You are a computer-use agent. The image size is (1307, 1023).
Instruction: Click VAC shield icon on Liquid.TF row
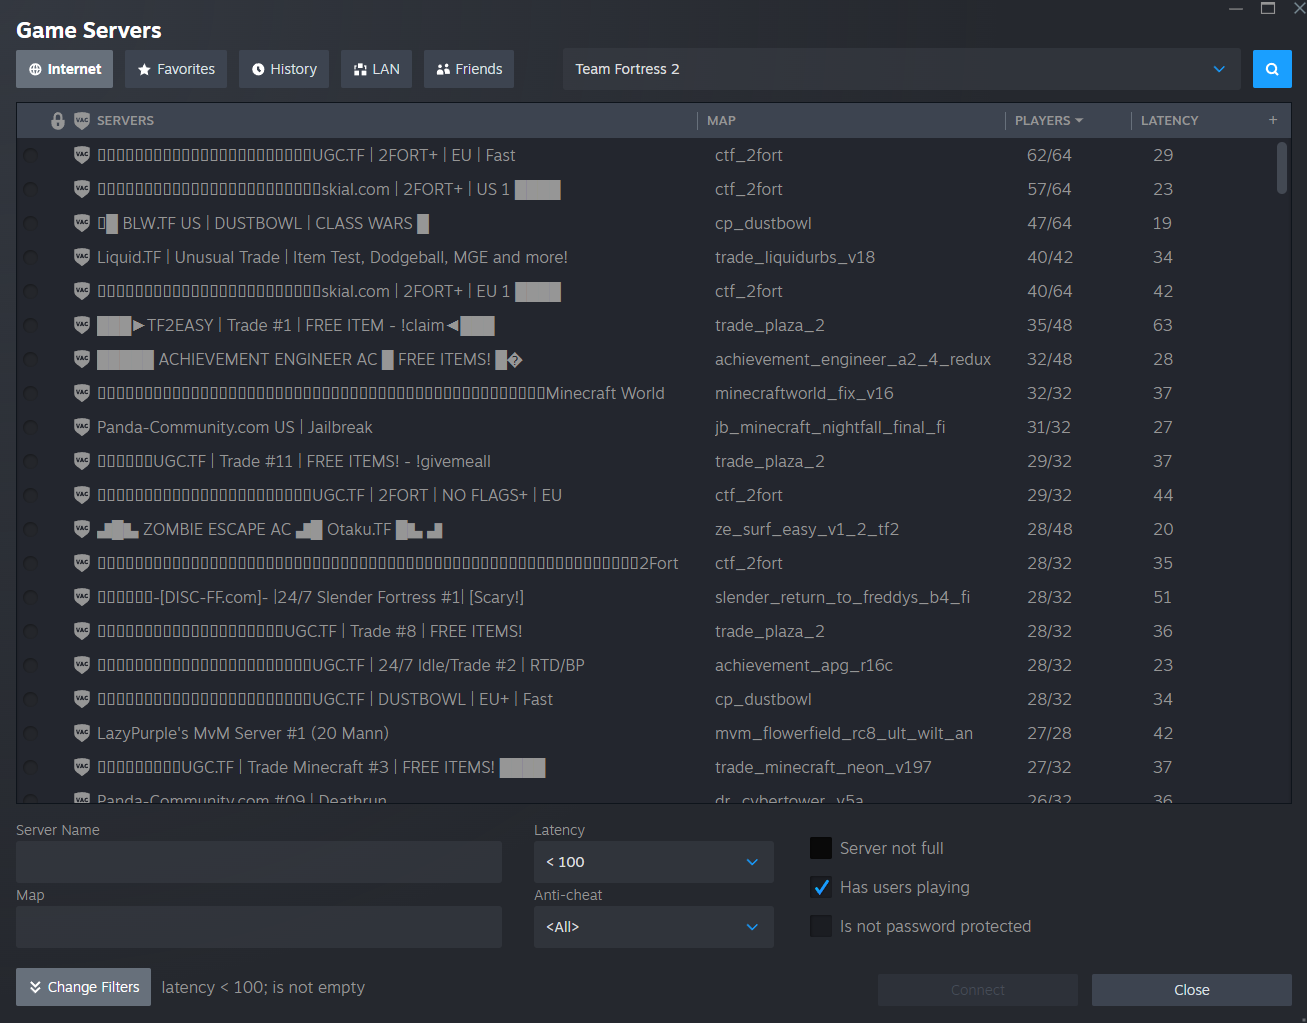pos(82,257)
